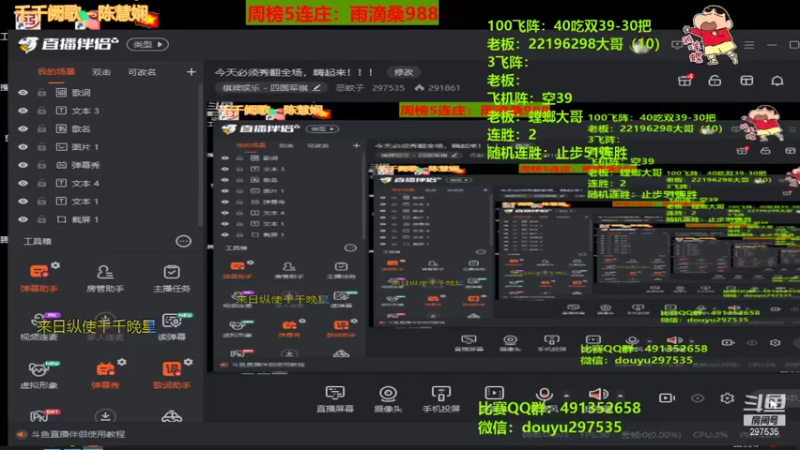
Task: Open the 读弹幕 tool
Action: 171,327
